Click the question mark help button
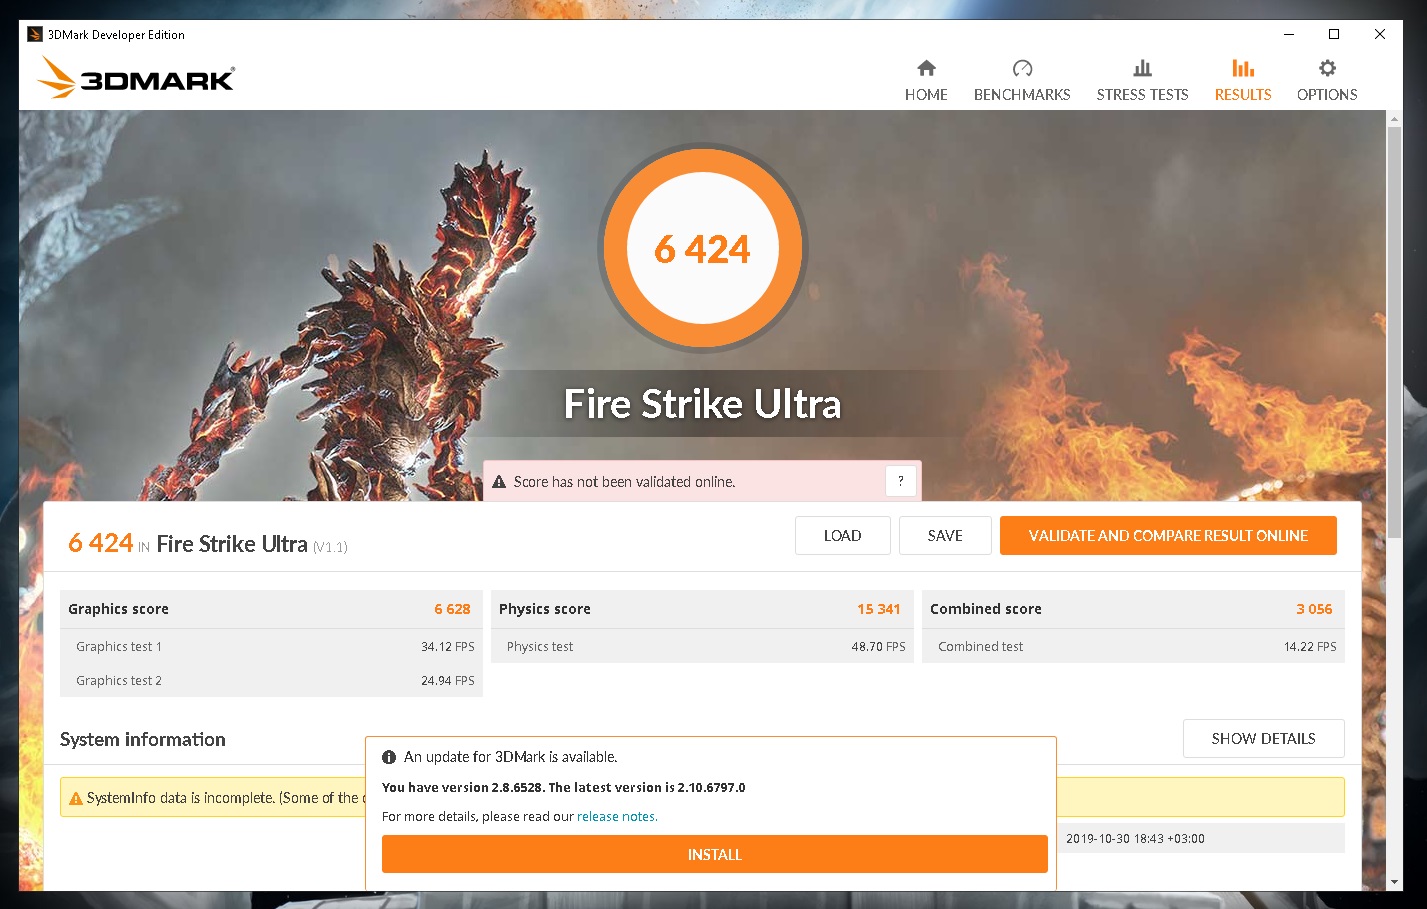 coord(901,481)
